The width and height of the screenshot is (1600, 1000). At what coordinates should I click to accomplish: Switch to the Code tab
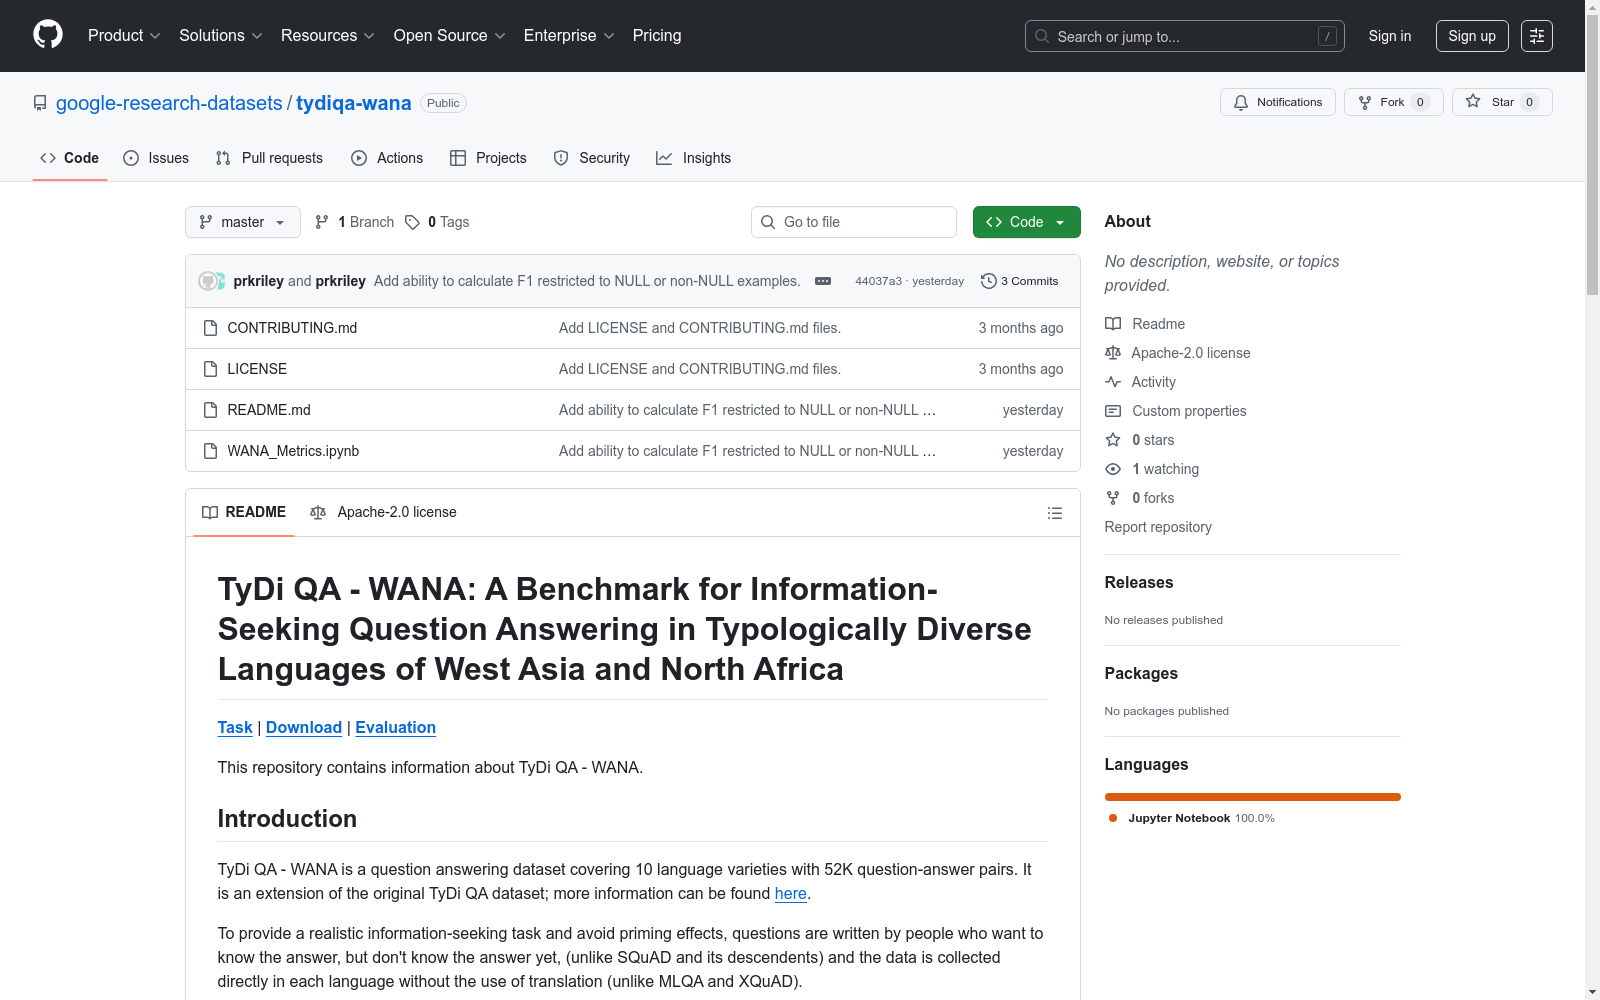point(70,158)
